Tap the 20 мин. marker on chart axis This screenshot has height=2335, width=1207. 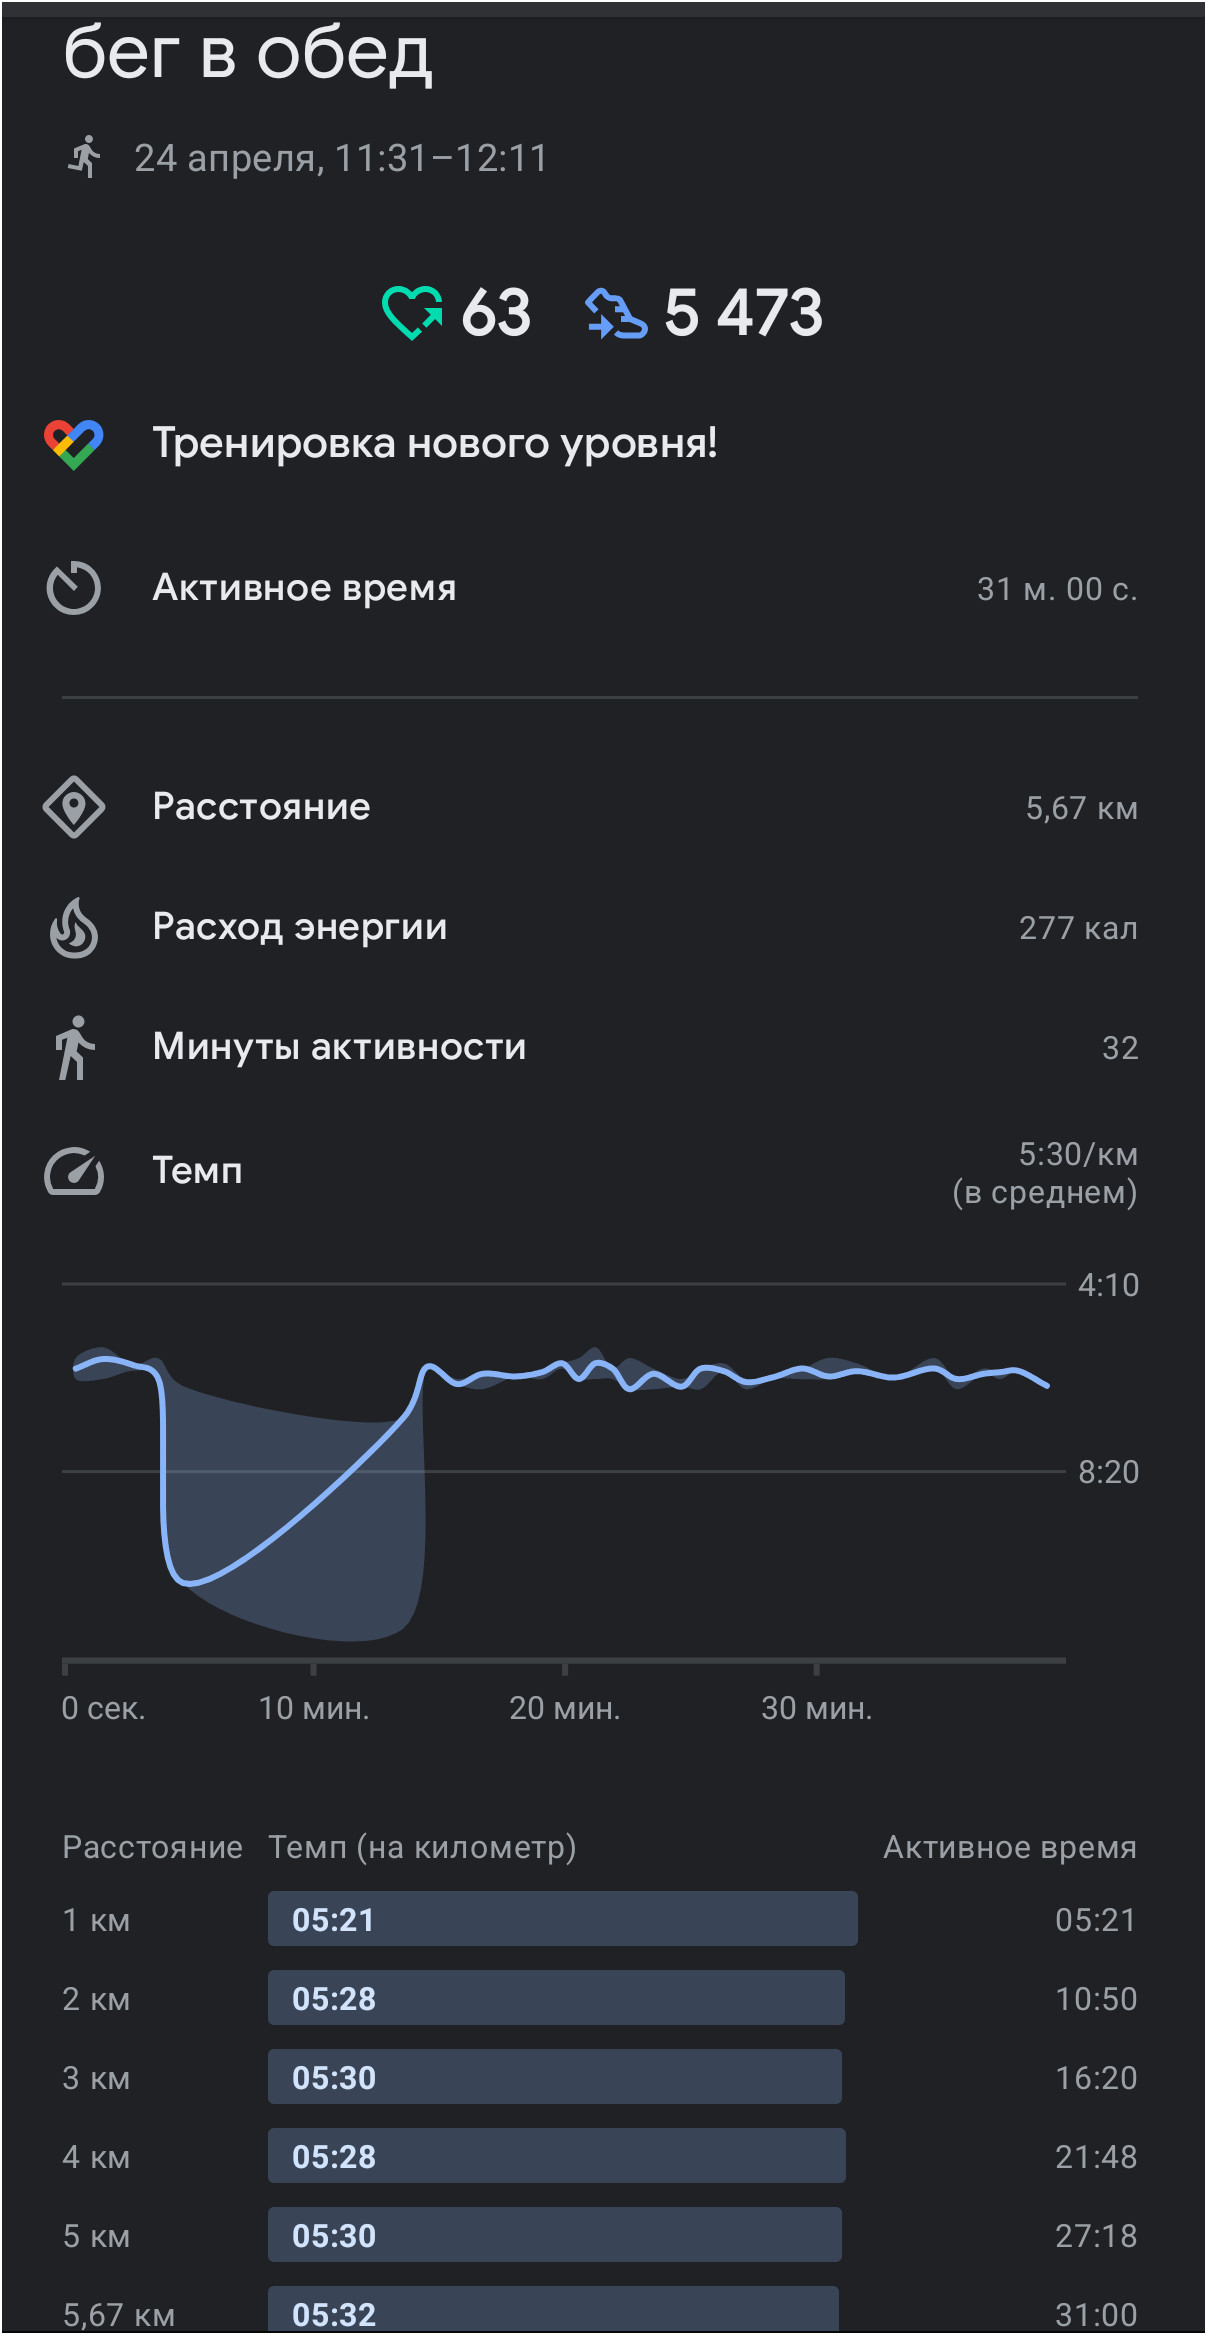point(565,1708)
